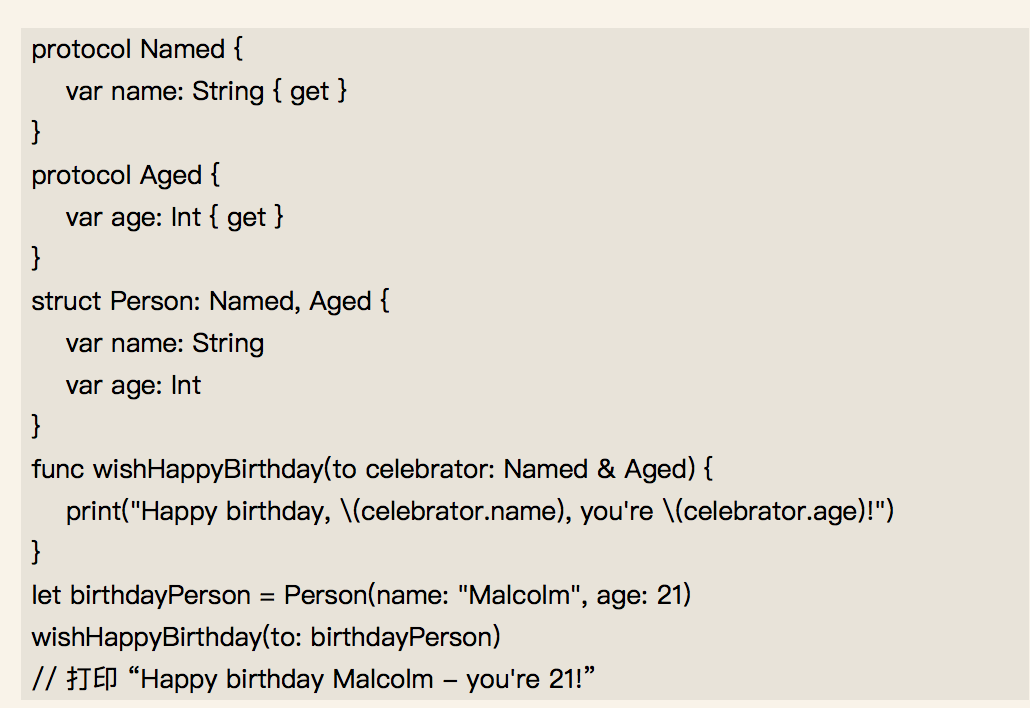Click the comment line starting with '// 打印'
Viewport: 1030px width, 708px height.
[313, 678]
